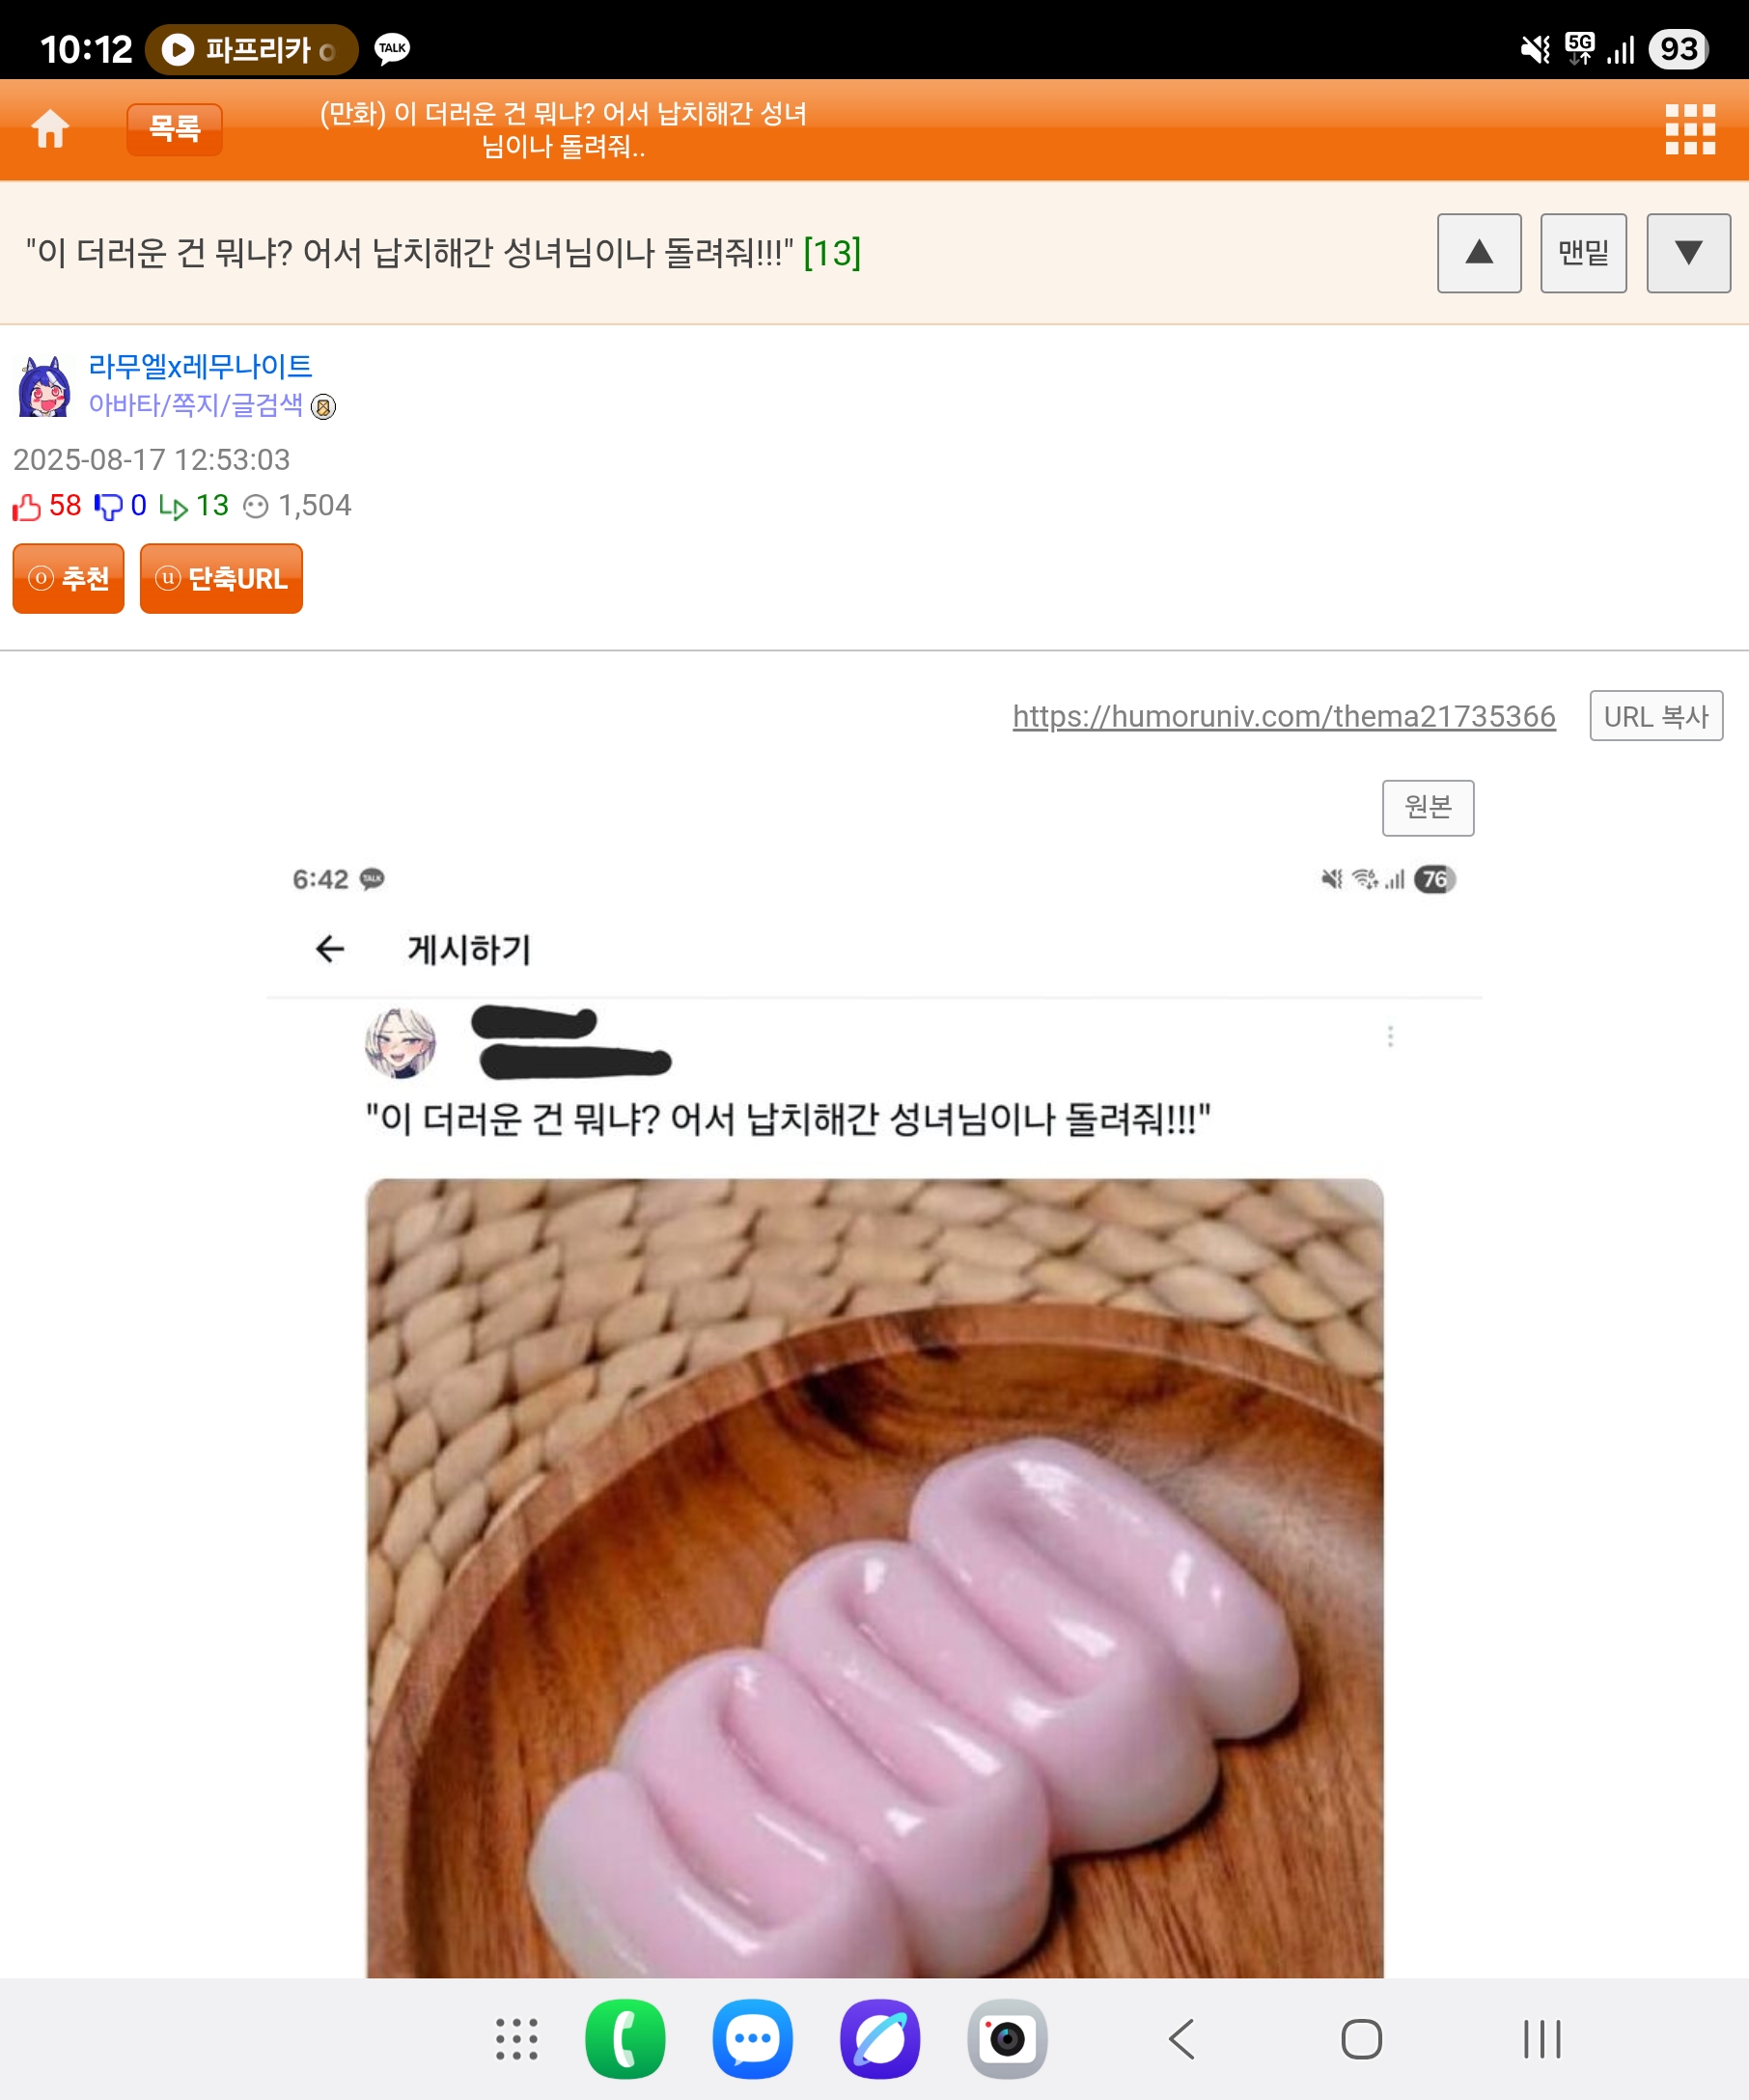1749x2100 pixels.
Task: View original image with 원본 button
Action: (1427, 807)
